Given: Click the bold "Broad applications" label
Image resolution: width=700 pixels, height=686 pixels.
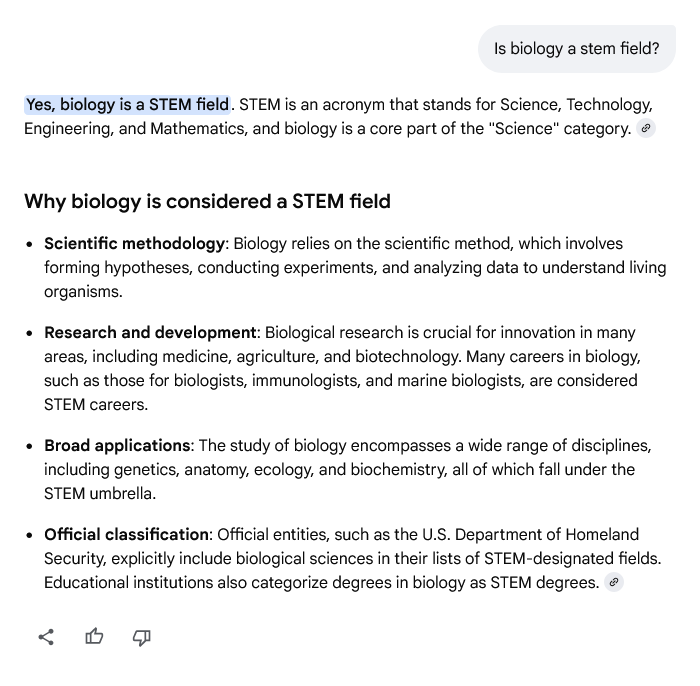Looking at the screenshot, I should 117,446.
